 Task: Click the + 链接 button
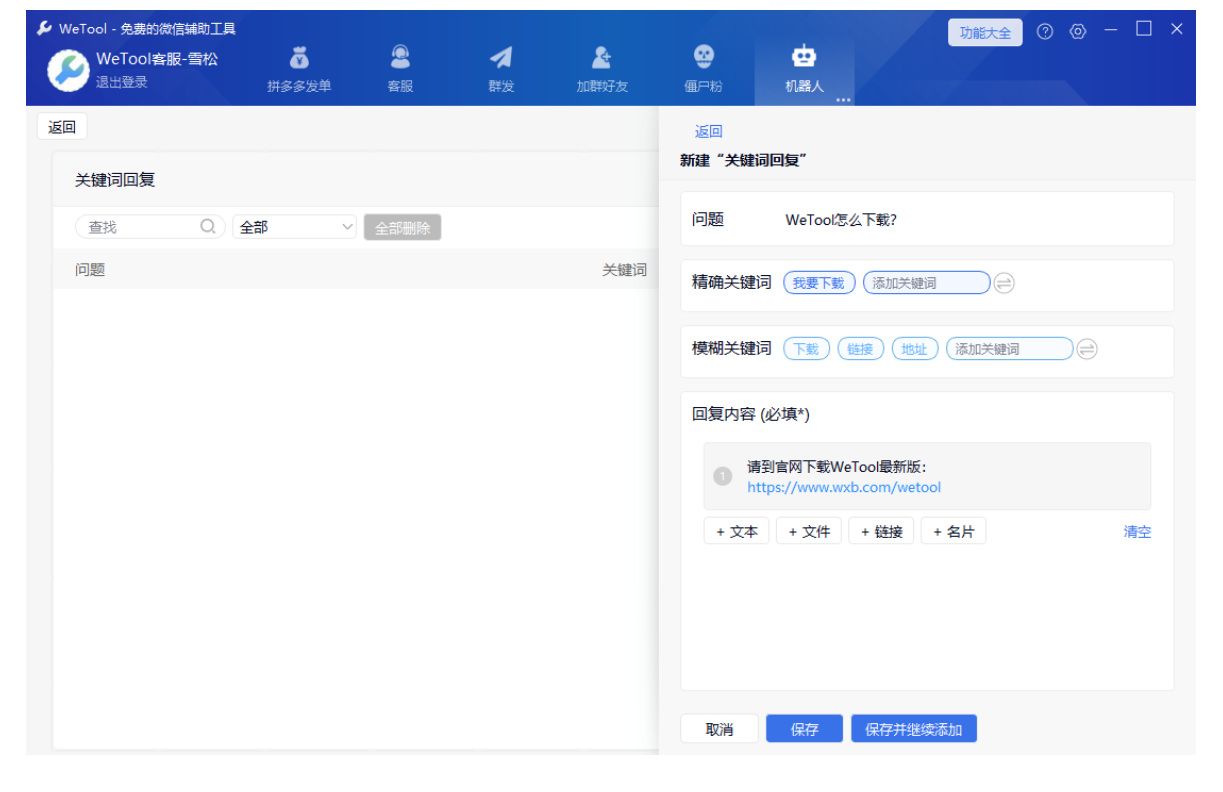[x=882, y=531]
